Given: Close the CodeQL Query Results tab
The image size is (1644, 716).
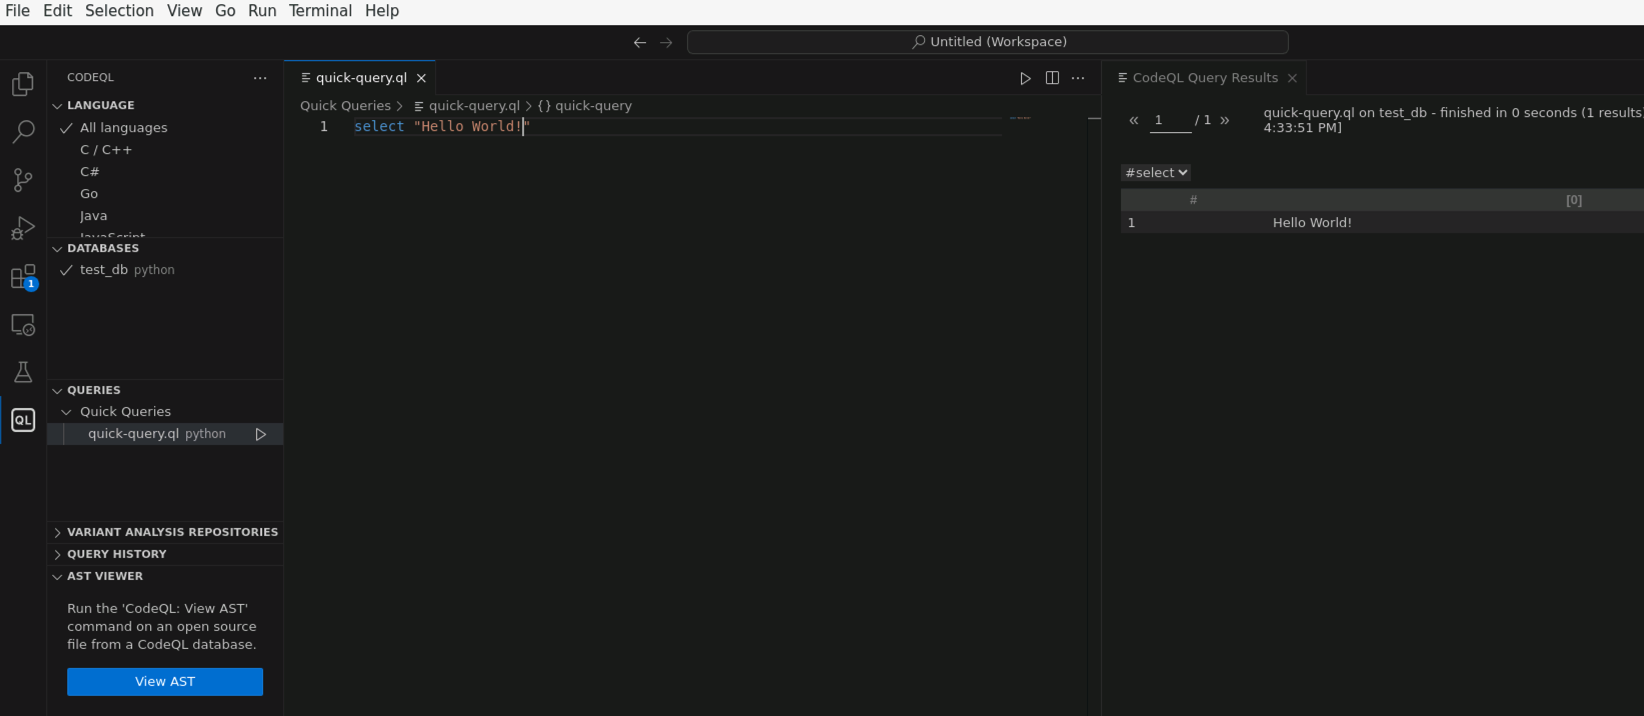Looking at the screenshot, I should [1292, 78].
